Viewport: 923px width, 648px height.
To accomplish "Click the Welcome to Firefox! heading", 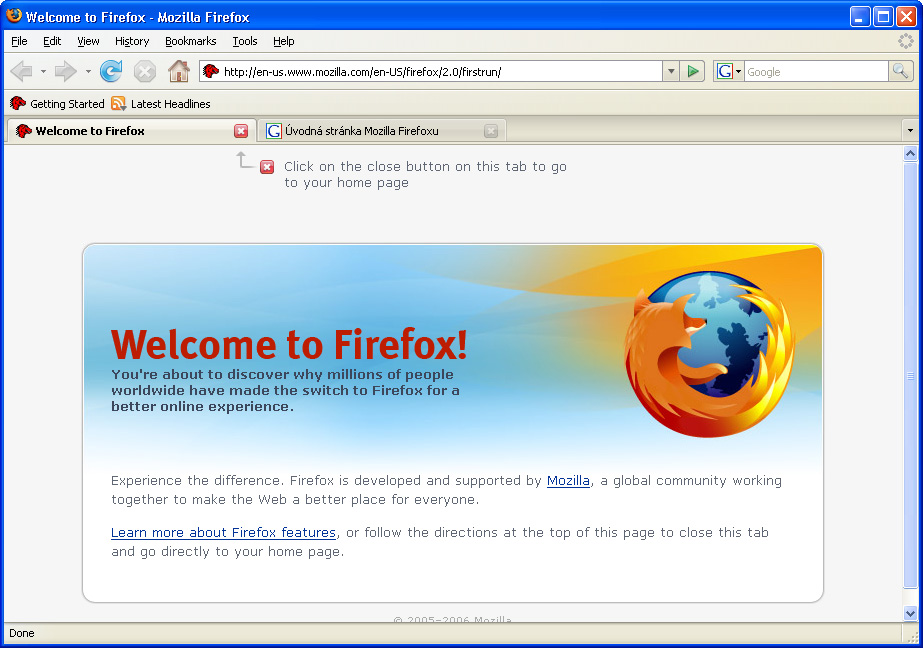I will point(289,344).
